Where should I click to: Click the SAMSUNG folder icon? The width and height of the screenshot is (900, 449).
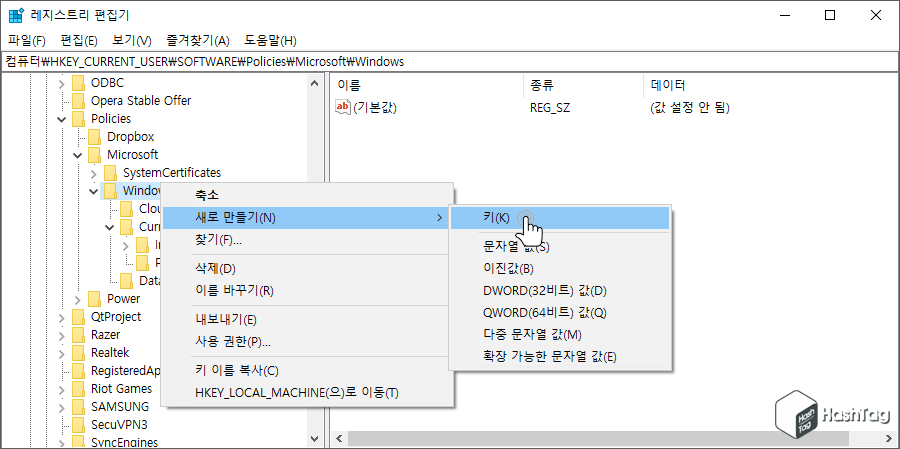[78, 407]
